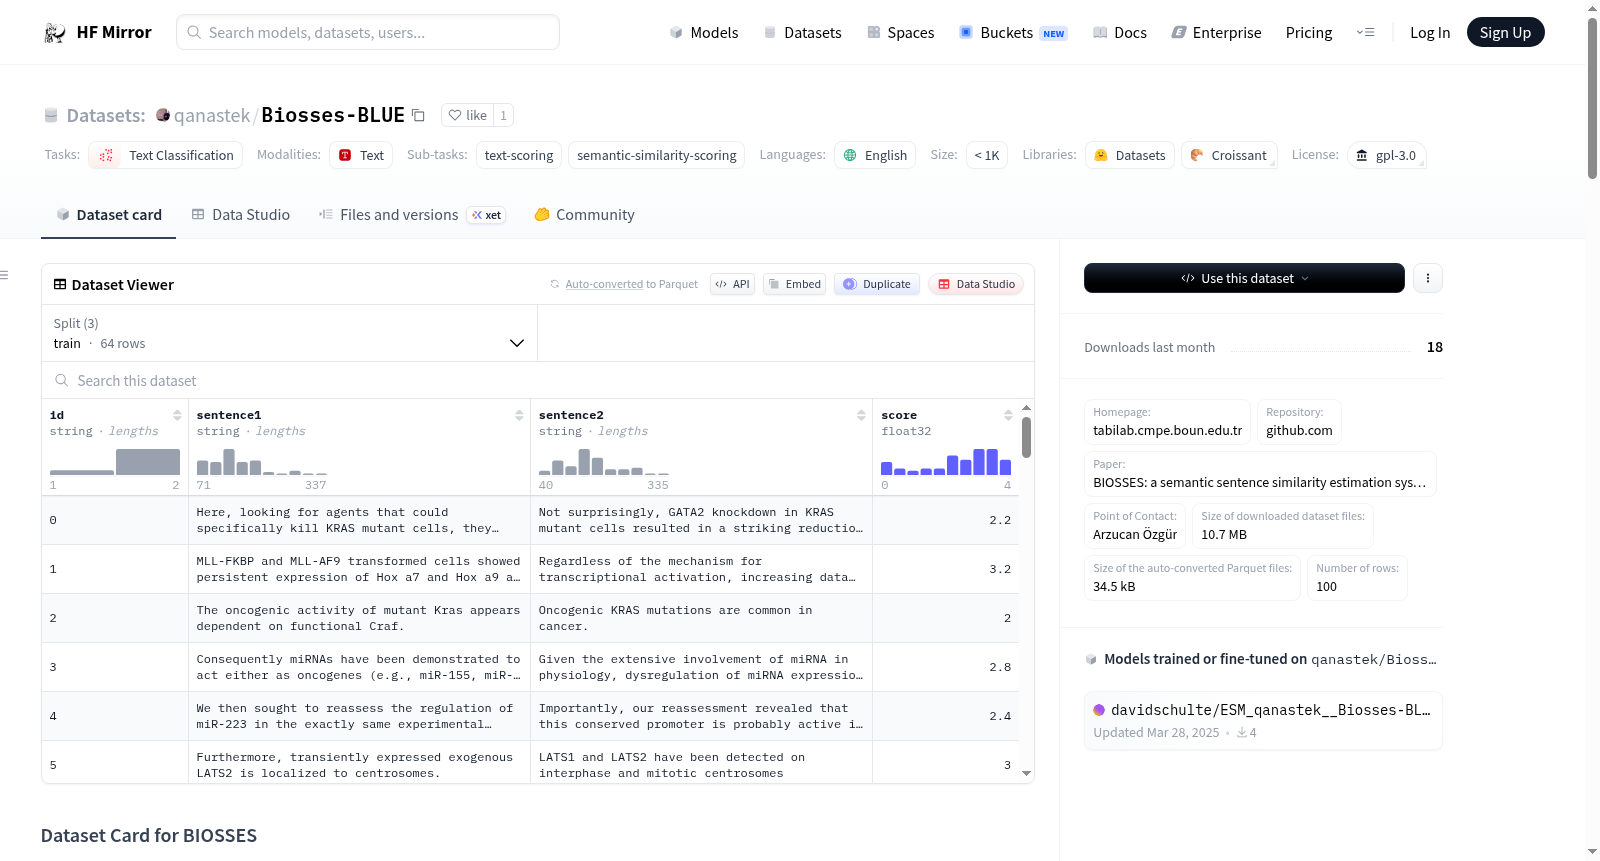Image resolution: width=1600 pixels, height=861 pixels.
Task: Click the score distribution histogram
Action: coord(946,461)
